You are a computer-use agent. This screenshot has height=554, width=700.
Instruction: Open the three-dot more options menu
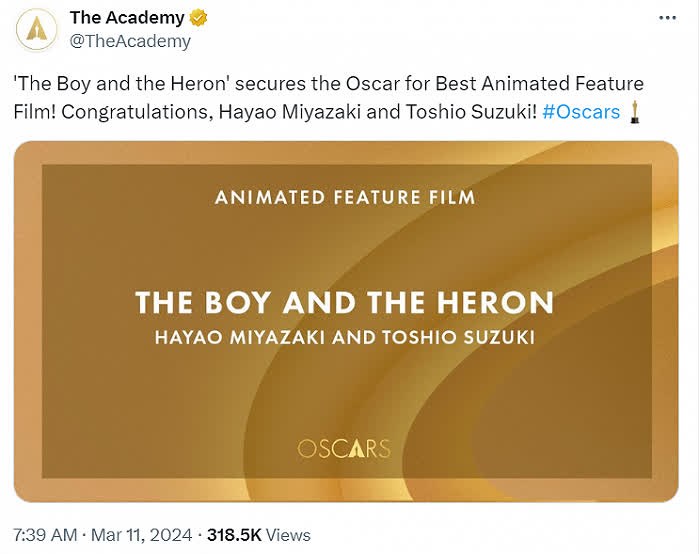tap(667, 18)
